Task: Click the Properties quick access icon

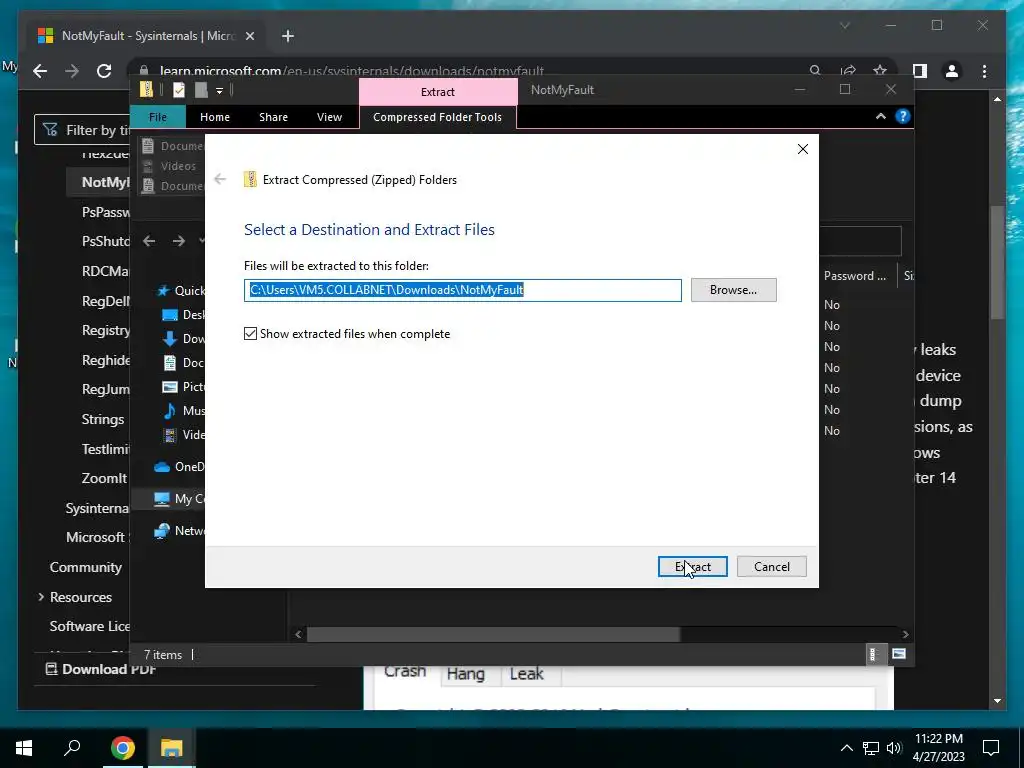Action: tap(178, 89)
